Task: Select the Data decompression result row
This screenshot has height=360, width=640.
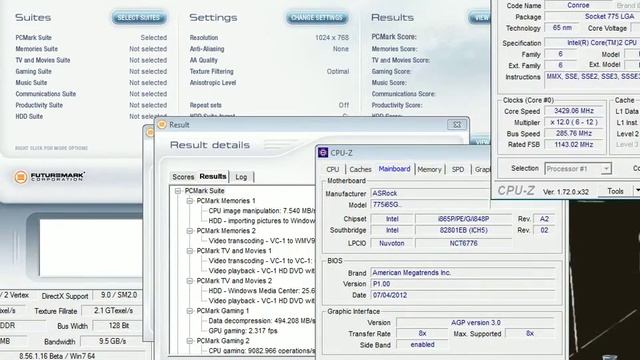Action: [262, 321]
